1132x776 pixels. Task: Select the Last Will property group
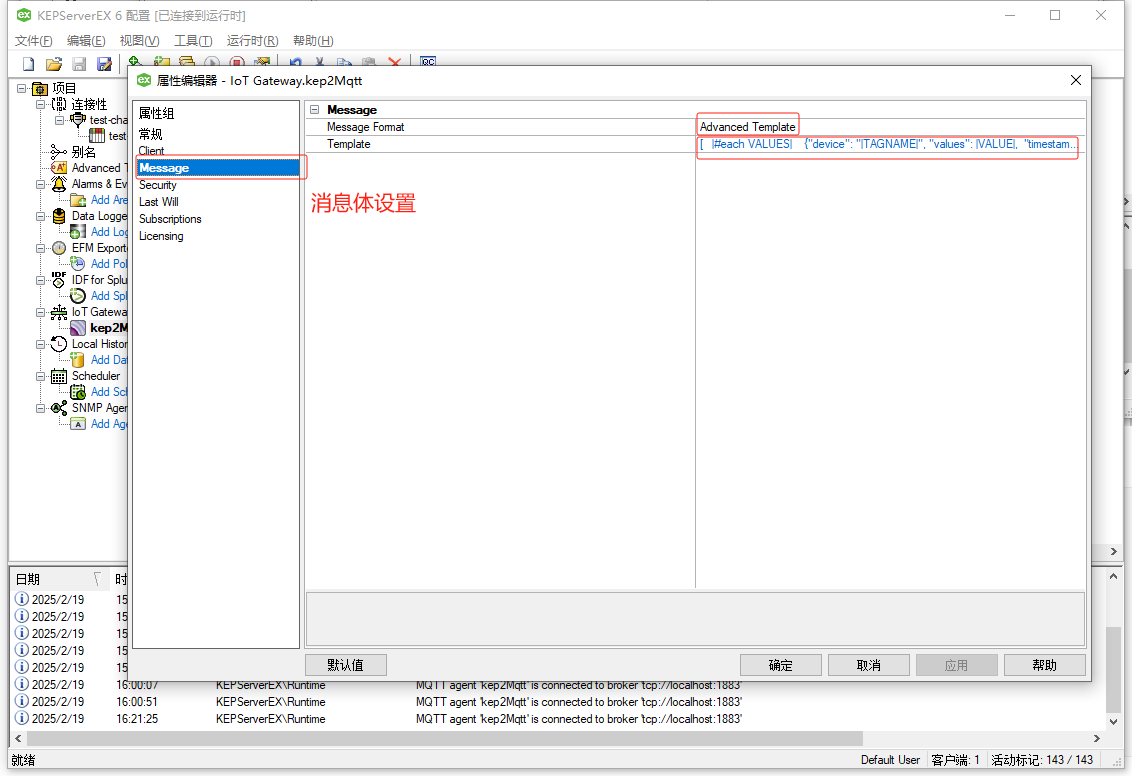click(x=159, y=202)
